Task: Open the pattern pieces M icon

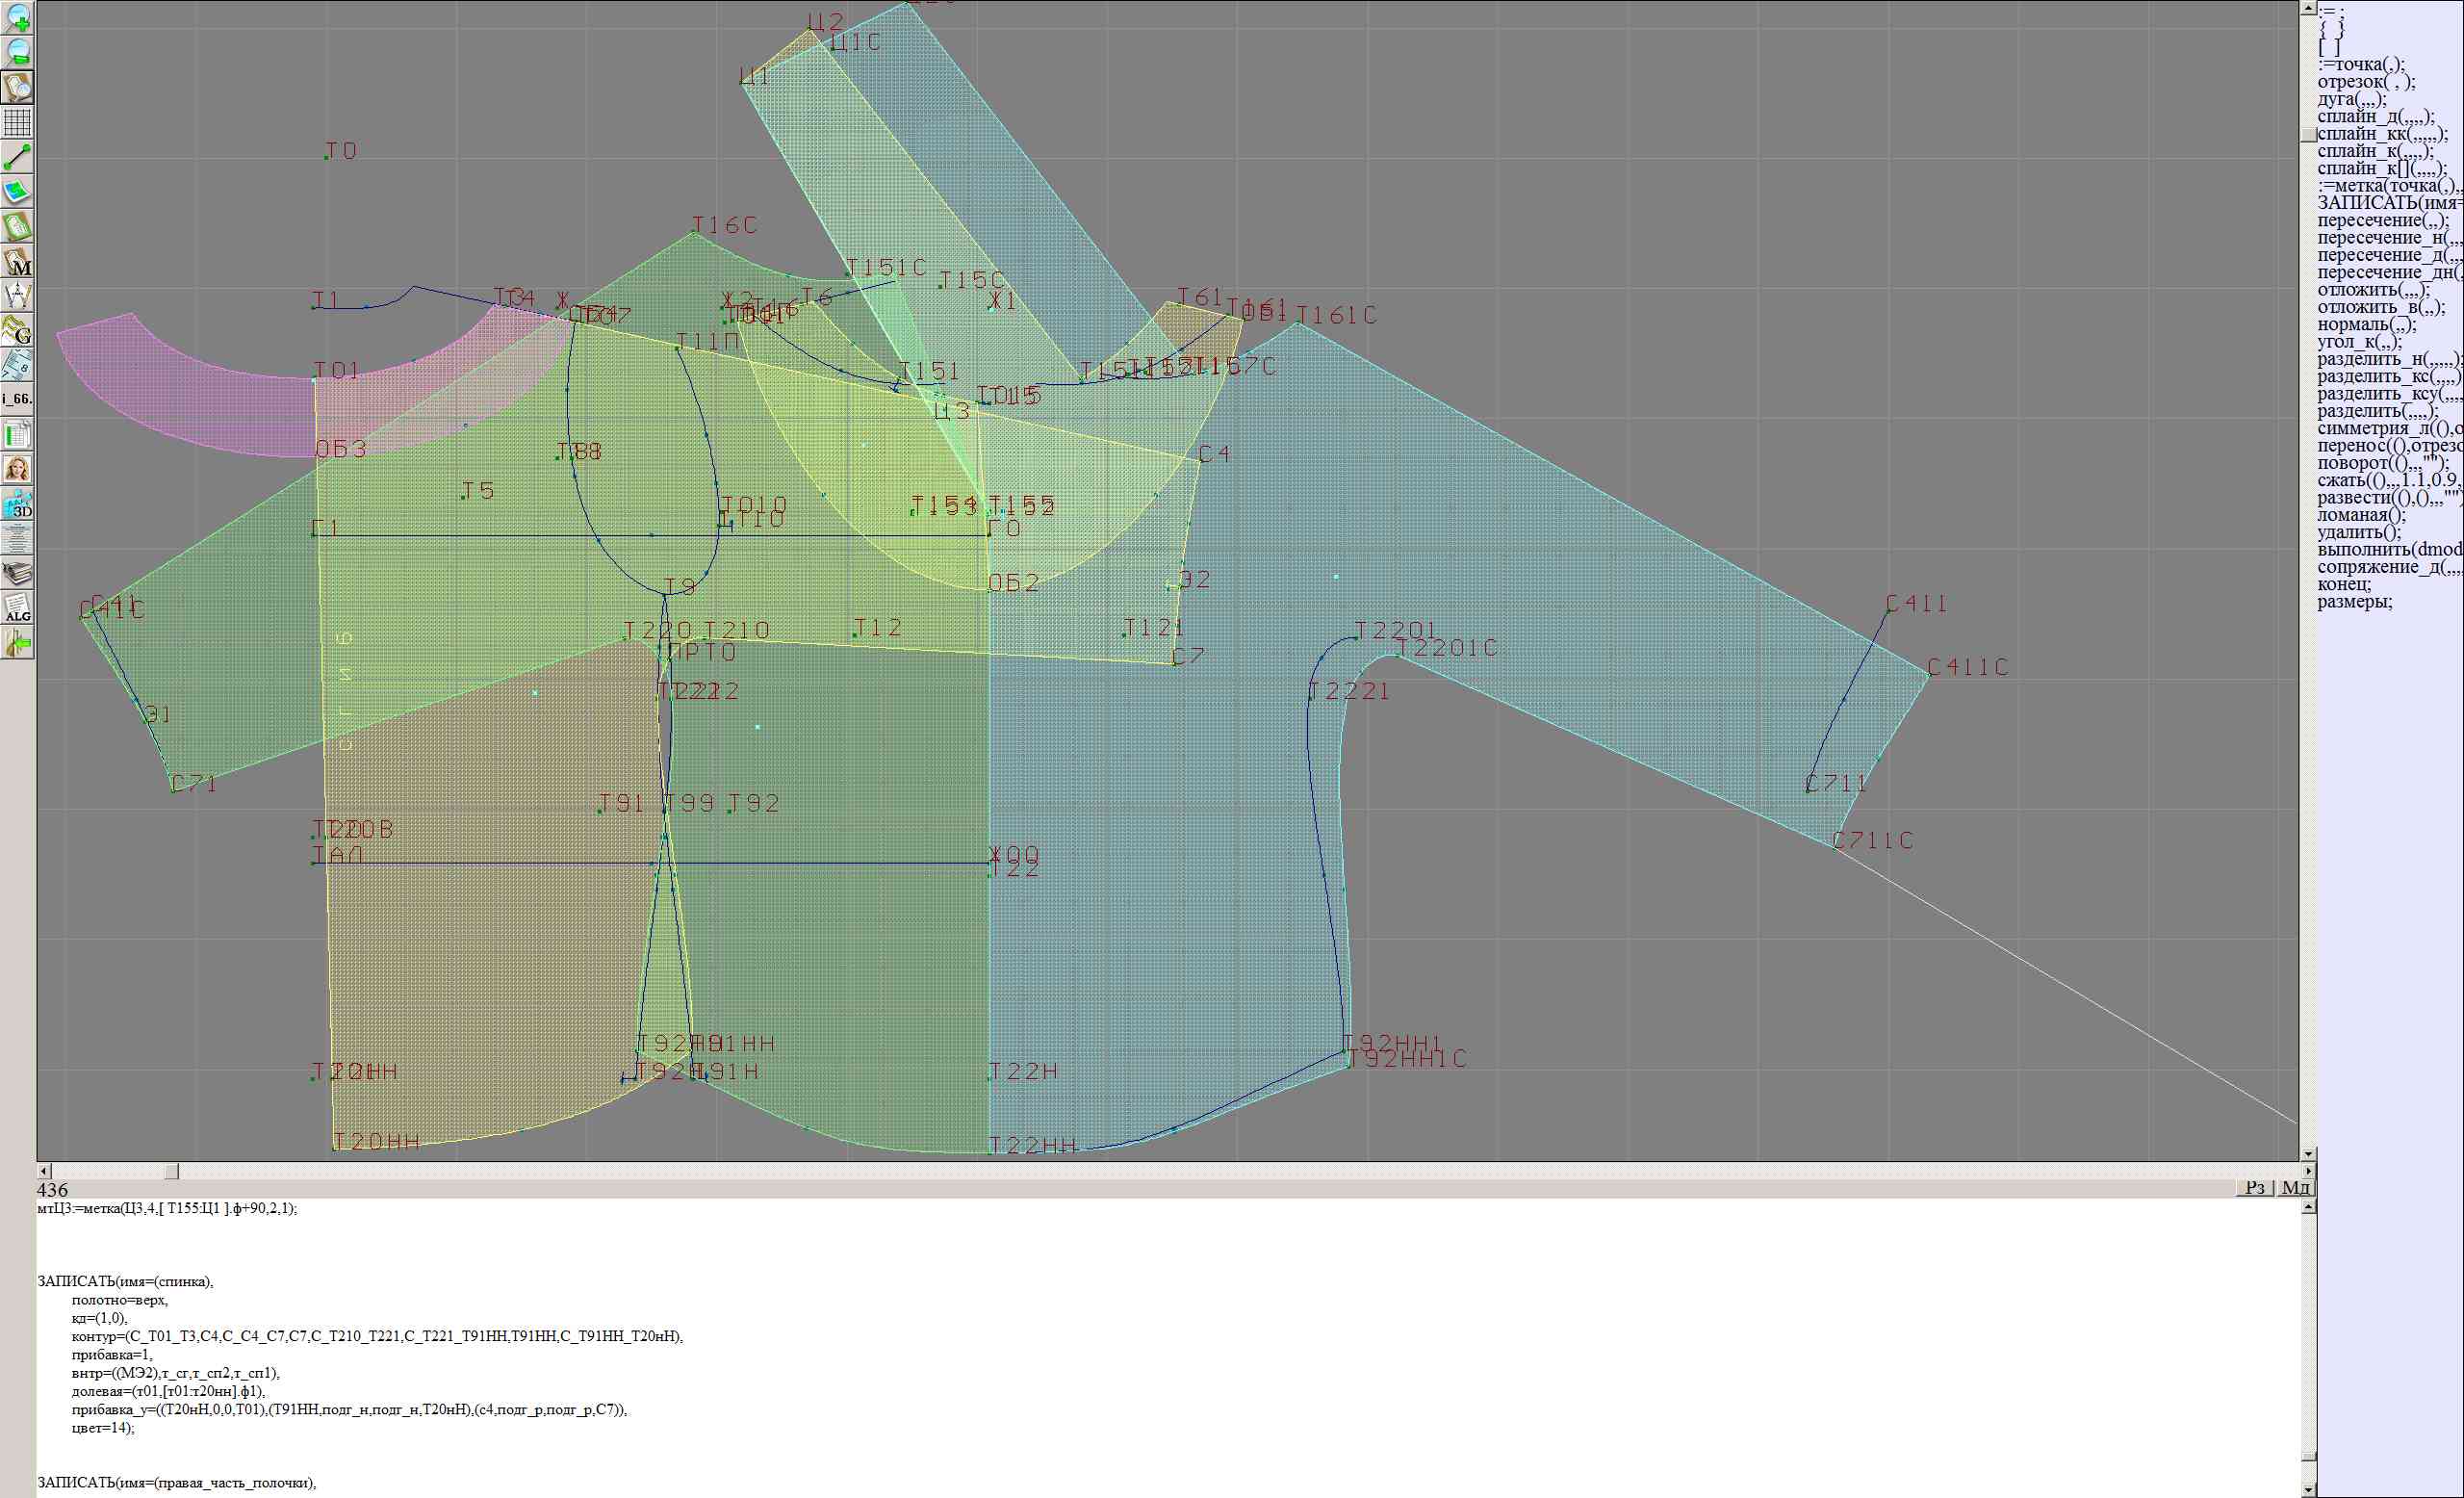Action: [x=17, y=262]
